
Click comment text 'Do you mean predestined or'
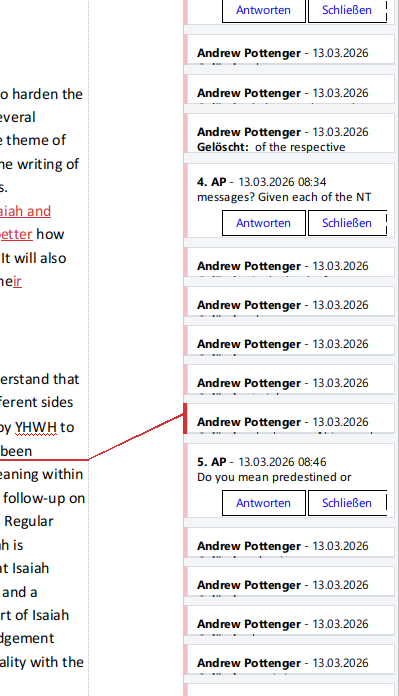pyautogui.click(x=274, y=477)
